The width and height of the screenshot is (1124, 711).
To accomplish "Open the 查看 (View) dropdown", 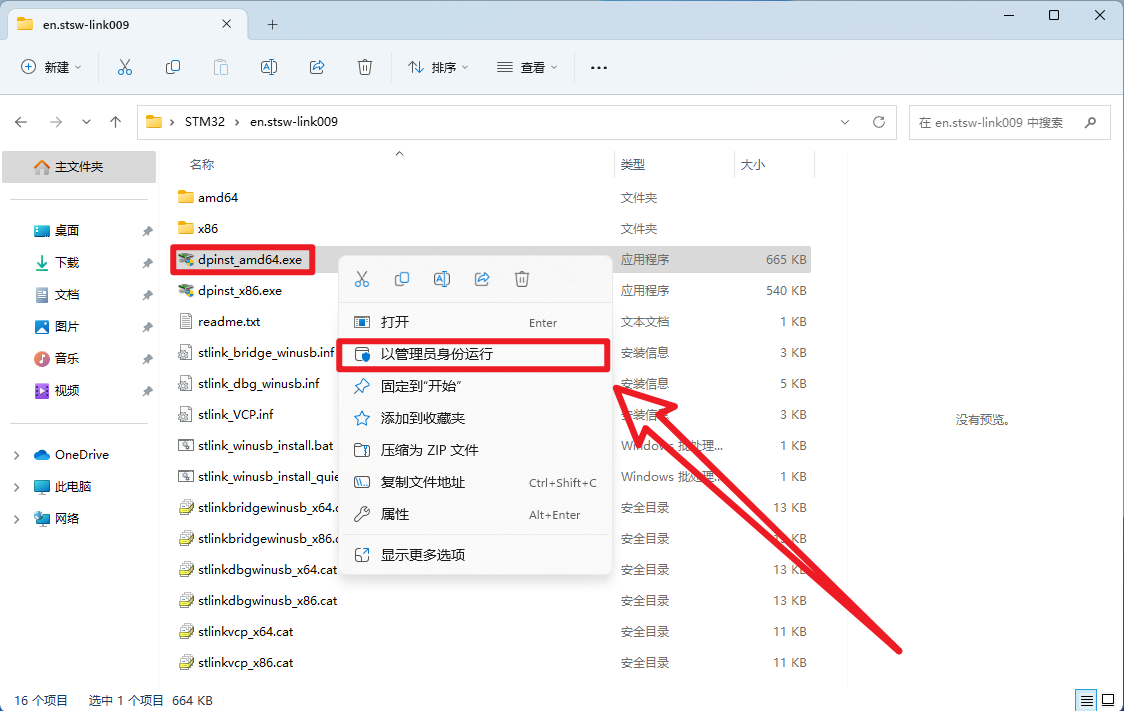I will click(527, 67).
